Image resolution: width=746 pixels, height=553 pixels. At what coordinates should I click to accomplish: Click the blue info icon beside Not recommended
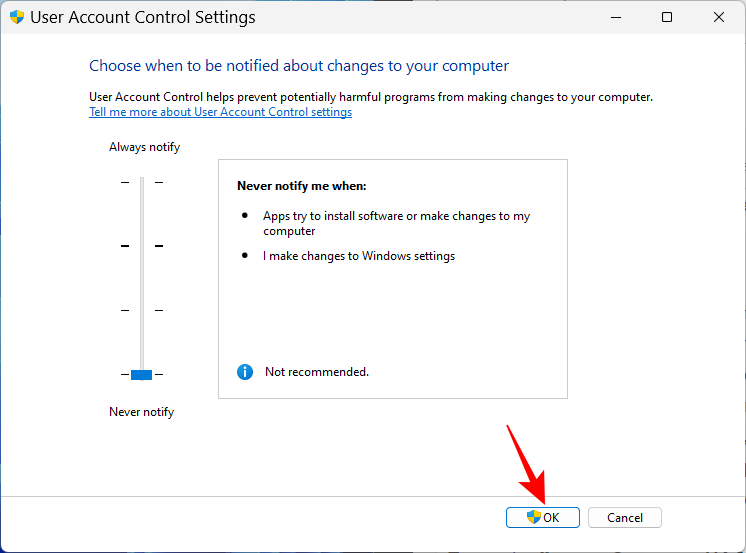coord(245,372)
